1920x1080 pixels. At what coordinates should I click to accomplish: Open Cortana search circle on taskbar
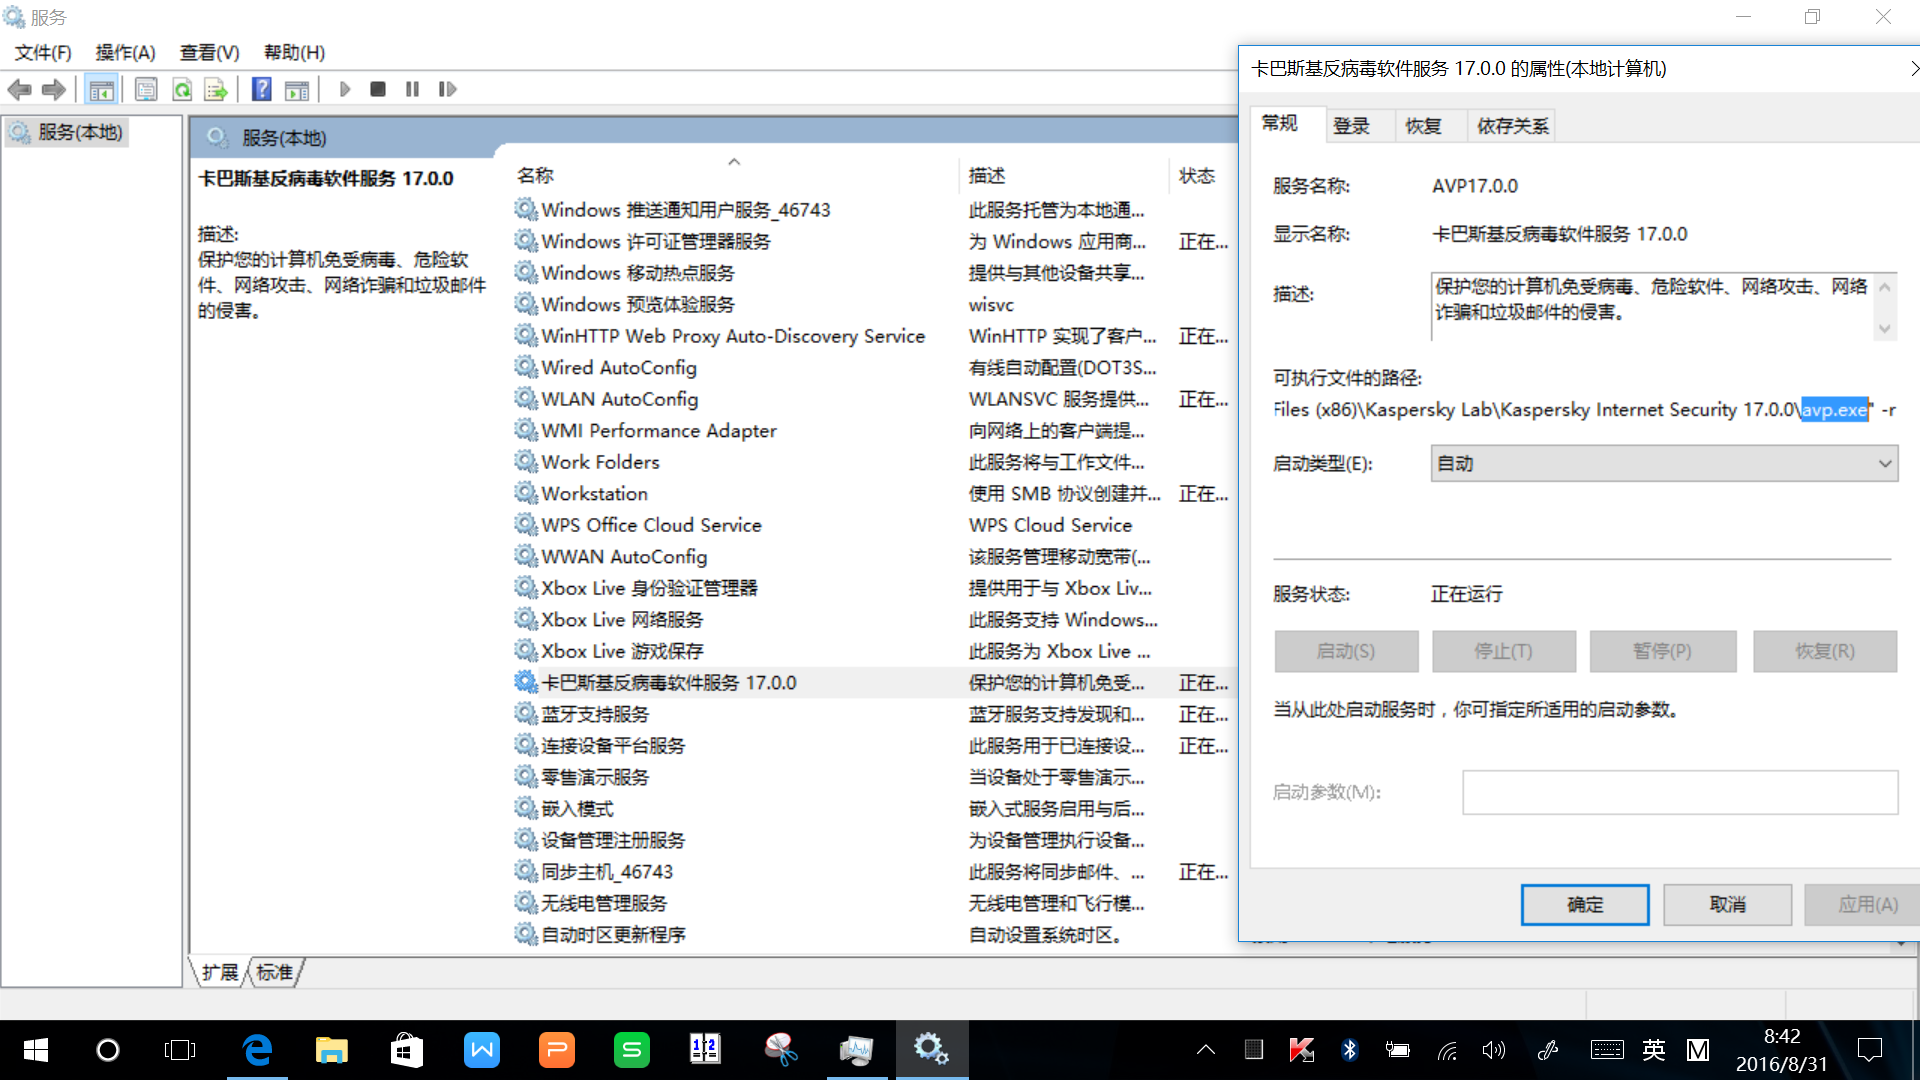107,1050
